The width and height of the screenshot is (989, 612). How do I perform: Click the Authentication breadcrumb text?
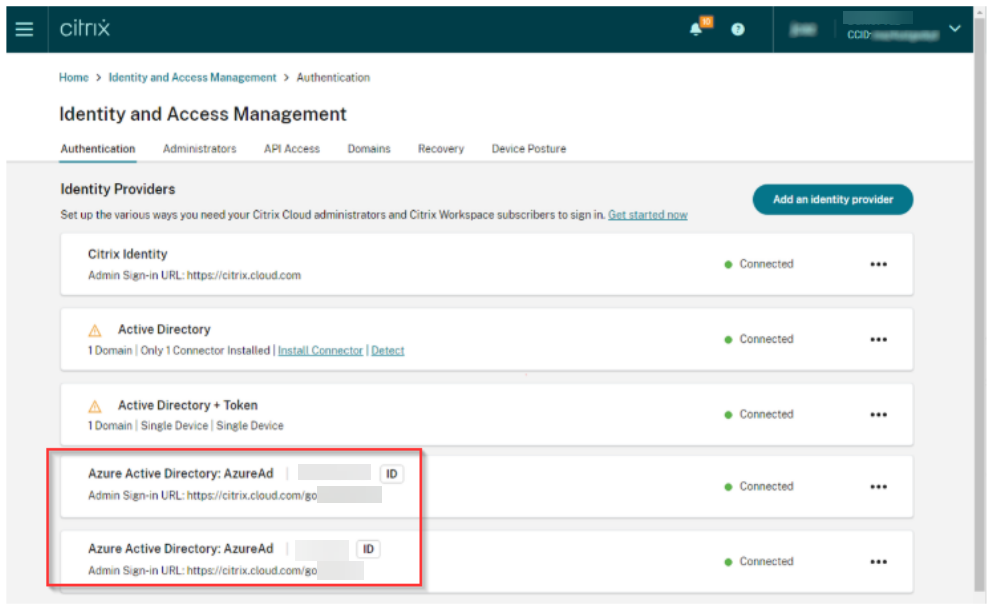tap(333, 78)
